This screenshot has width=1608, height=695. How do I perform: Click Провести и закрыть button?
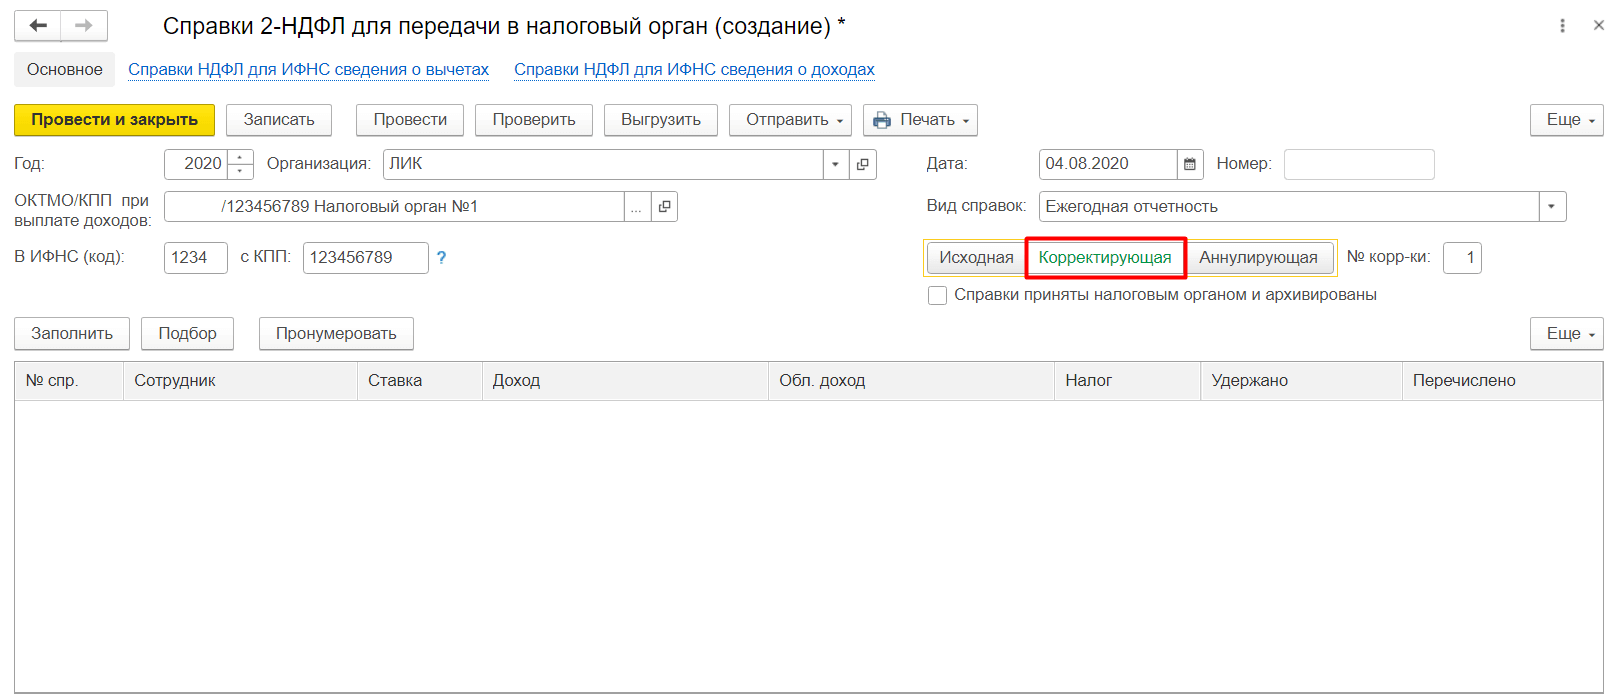114,120
